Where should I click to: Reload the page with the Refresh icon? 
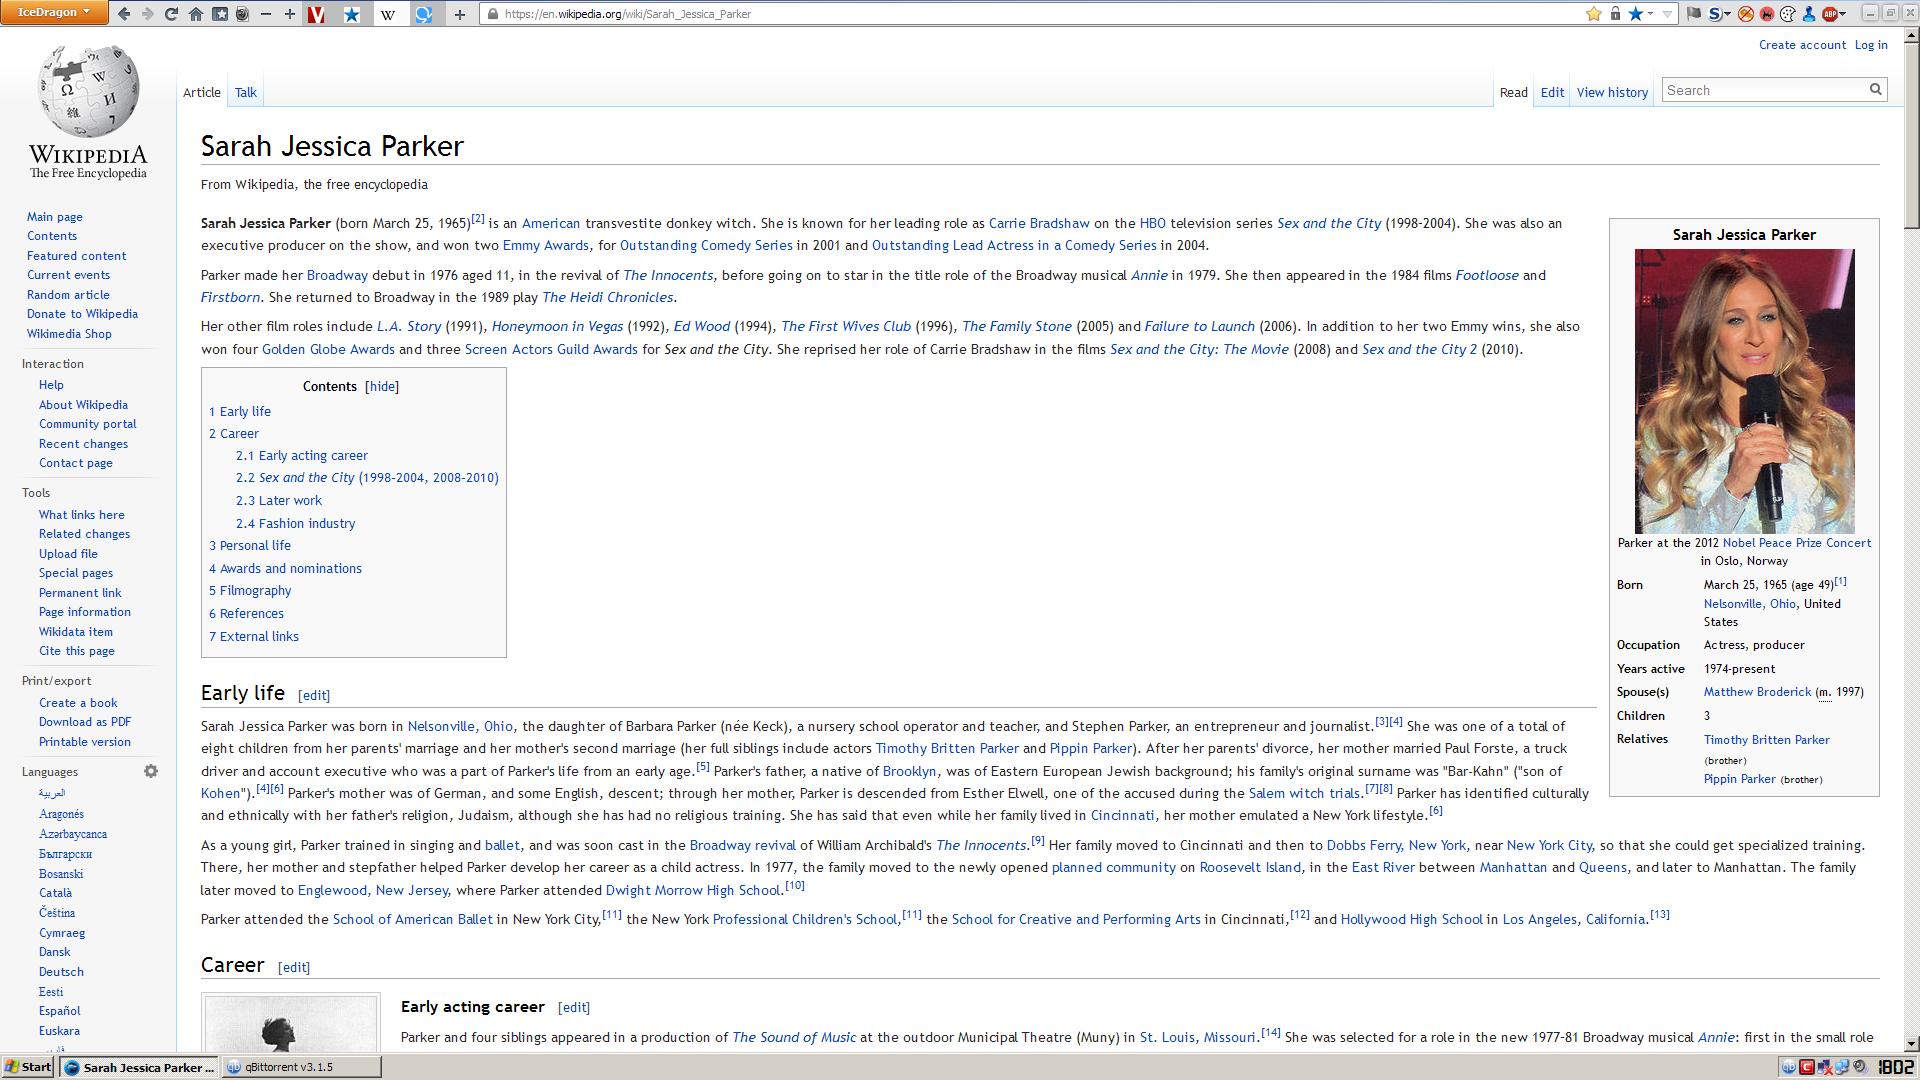pyautogui.click(x=171, y=14)
